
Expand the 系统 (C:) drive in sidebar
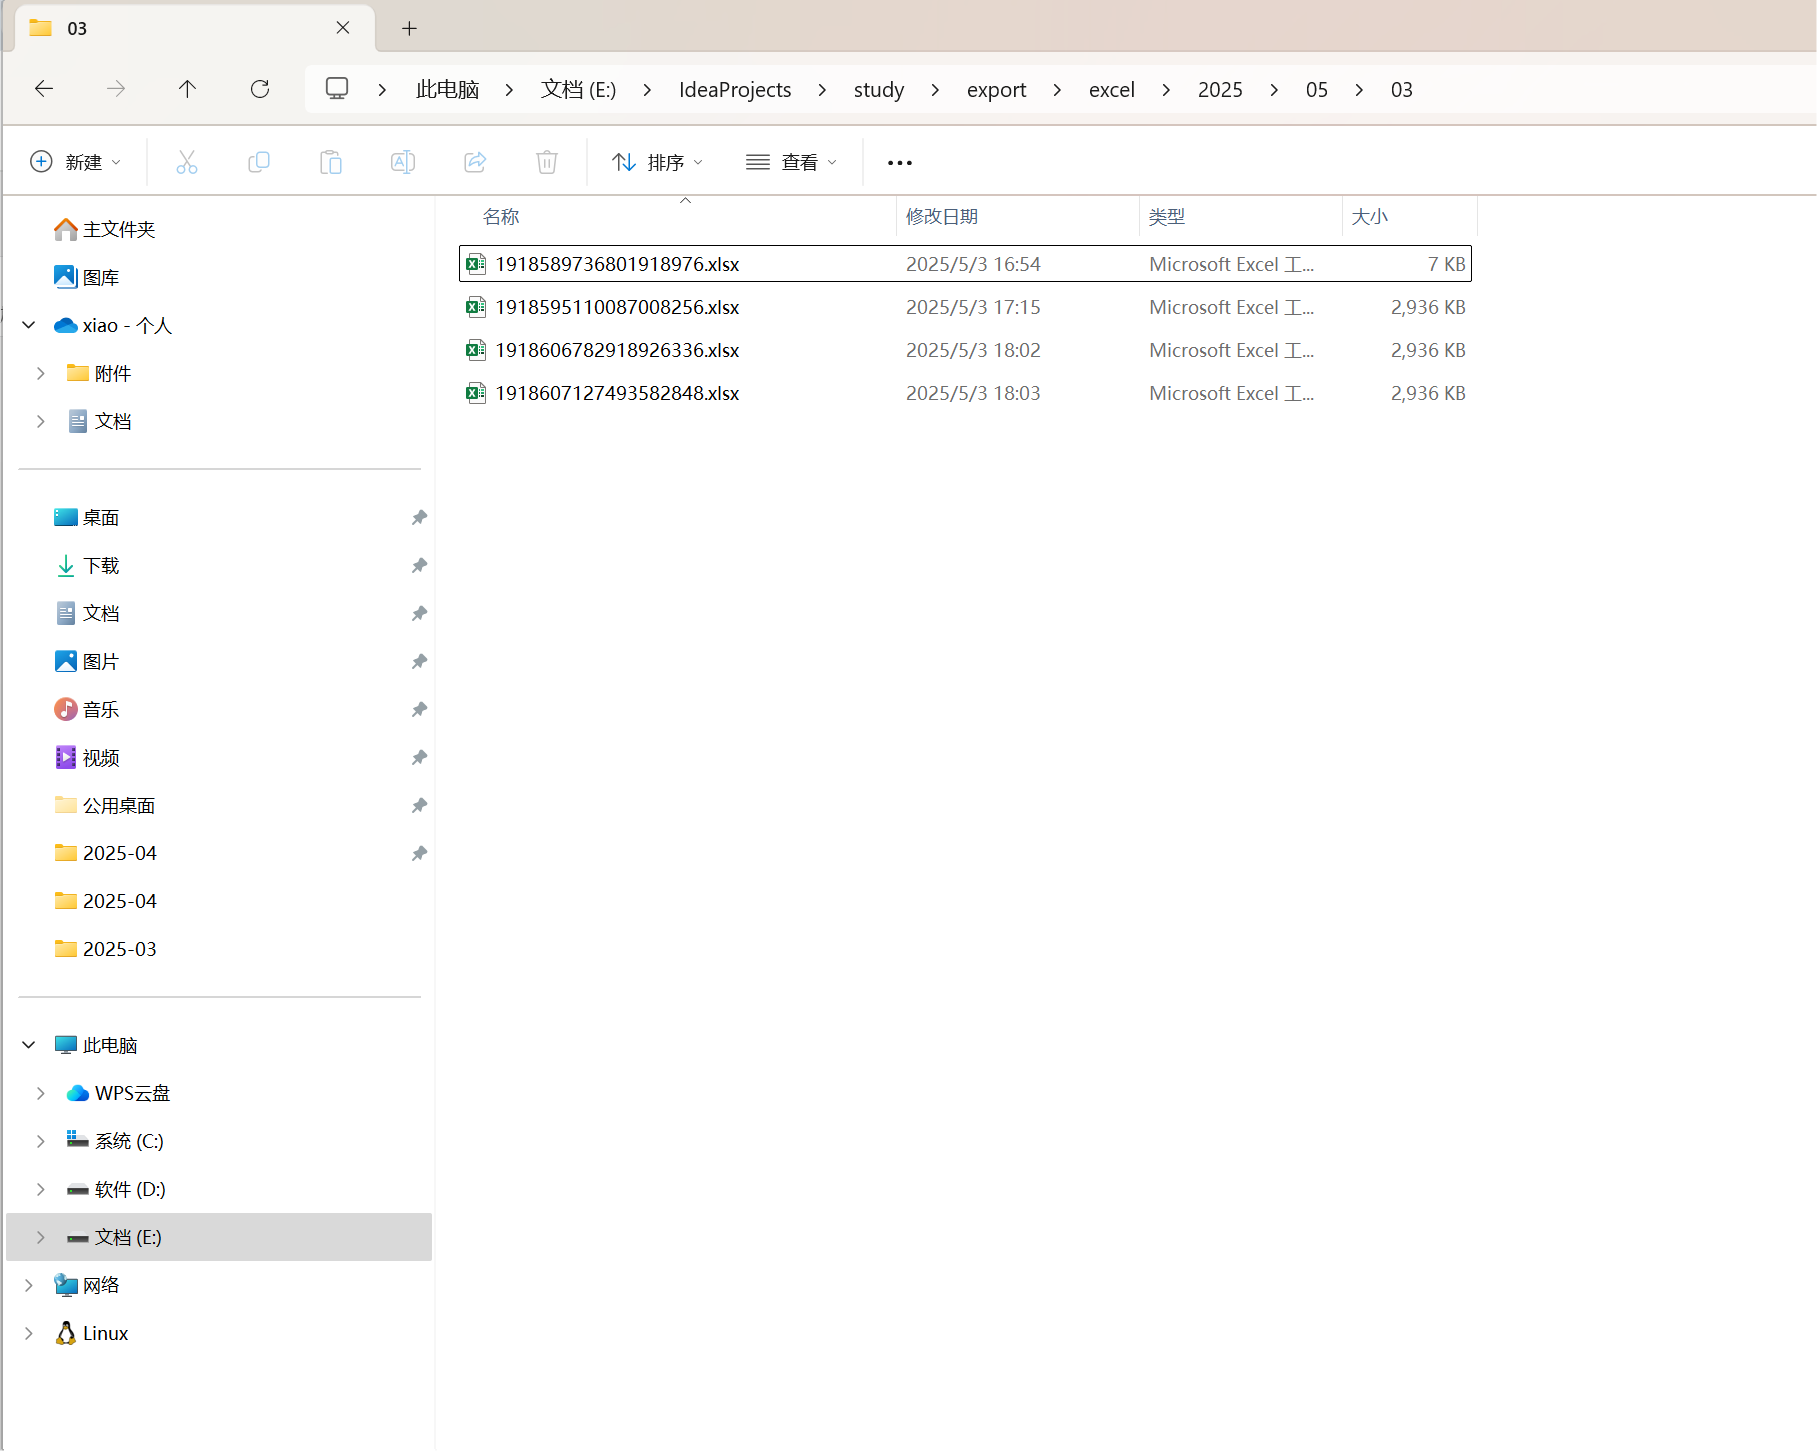click(40, 1140)
